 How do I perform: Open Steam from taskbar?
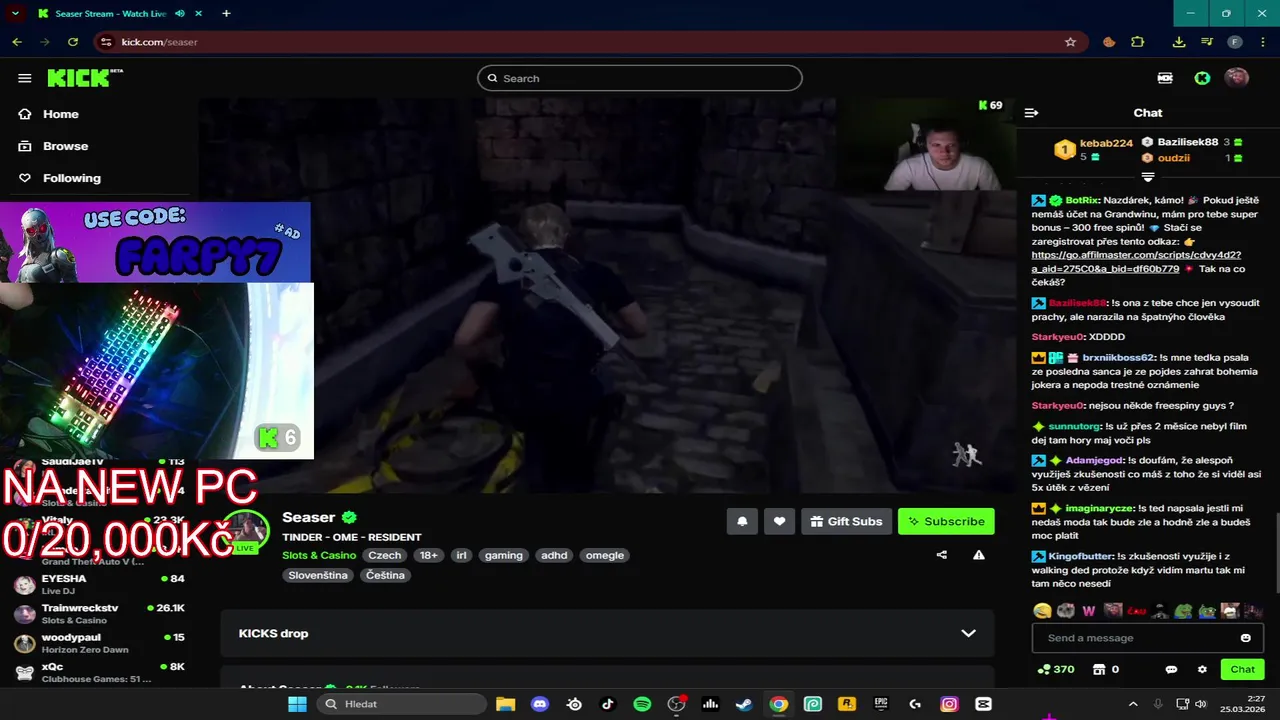[744, 704]
